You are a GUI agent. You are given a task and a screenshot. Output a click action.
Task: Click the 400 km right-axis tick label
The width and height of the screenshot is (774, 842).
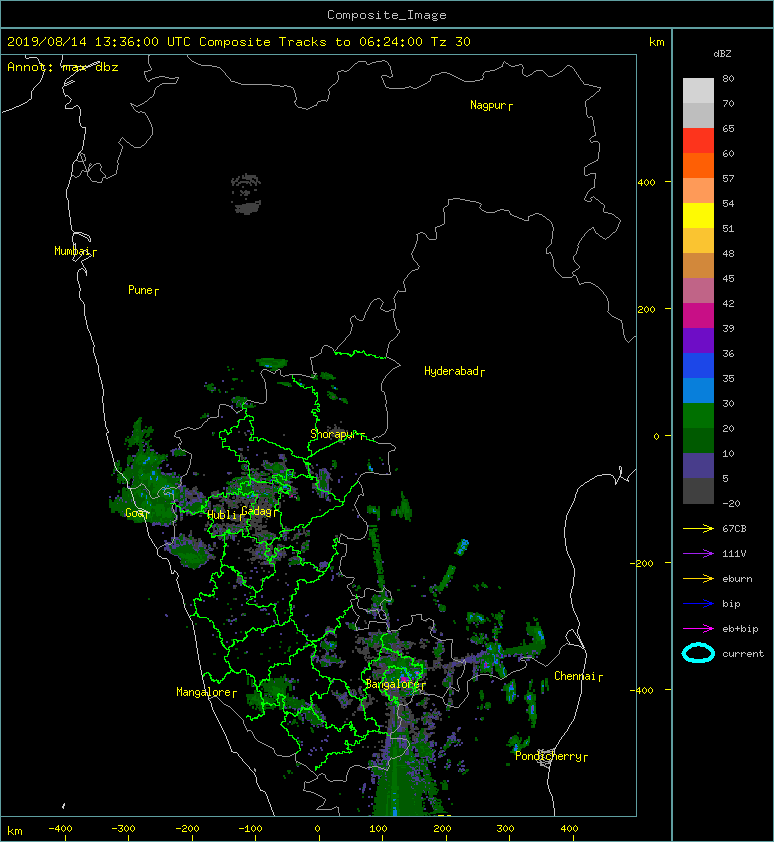(x=647, y=183)
